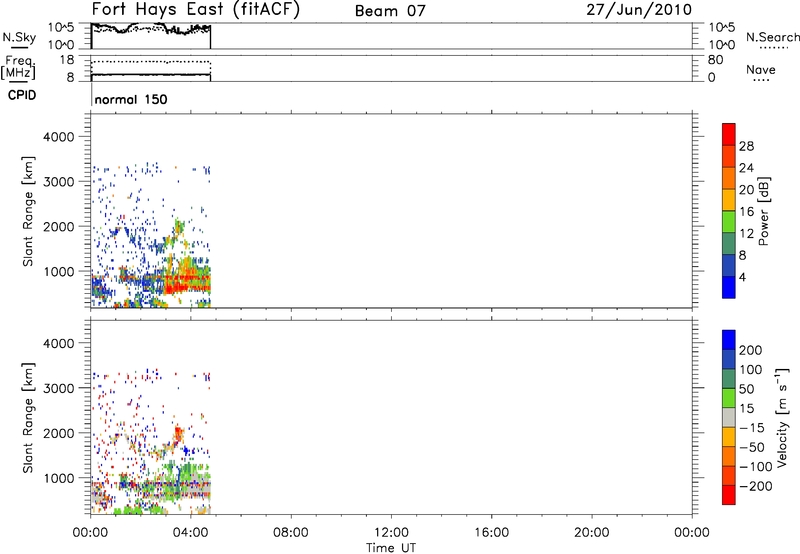800x554 pixels.
Task: Click the 'Nave' legend label
Action: 761,70
